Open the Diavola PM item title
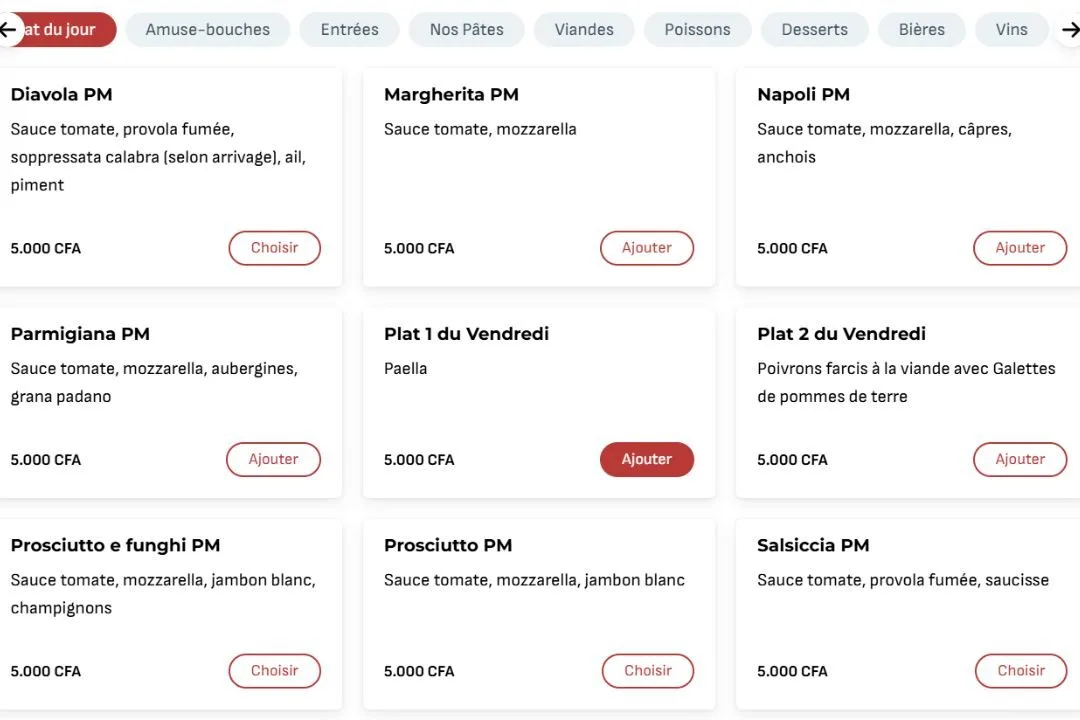The image size is (1080, 720). [61, 95]
